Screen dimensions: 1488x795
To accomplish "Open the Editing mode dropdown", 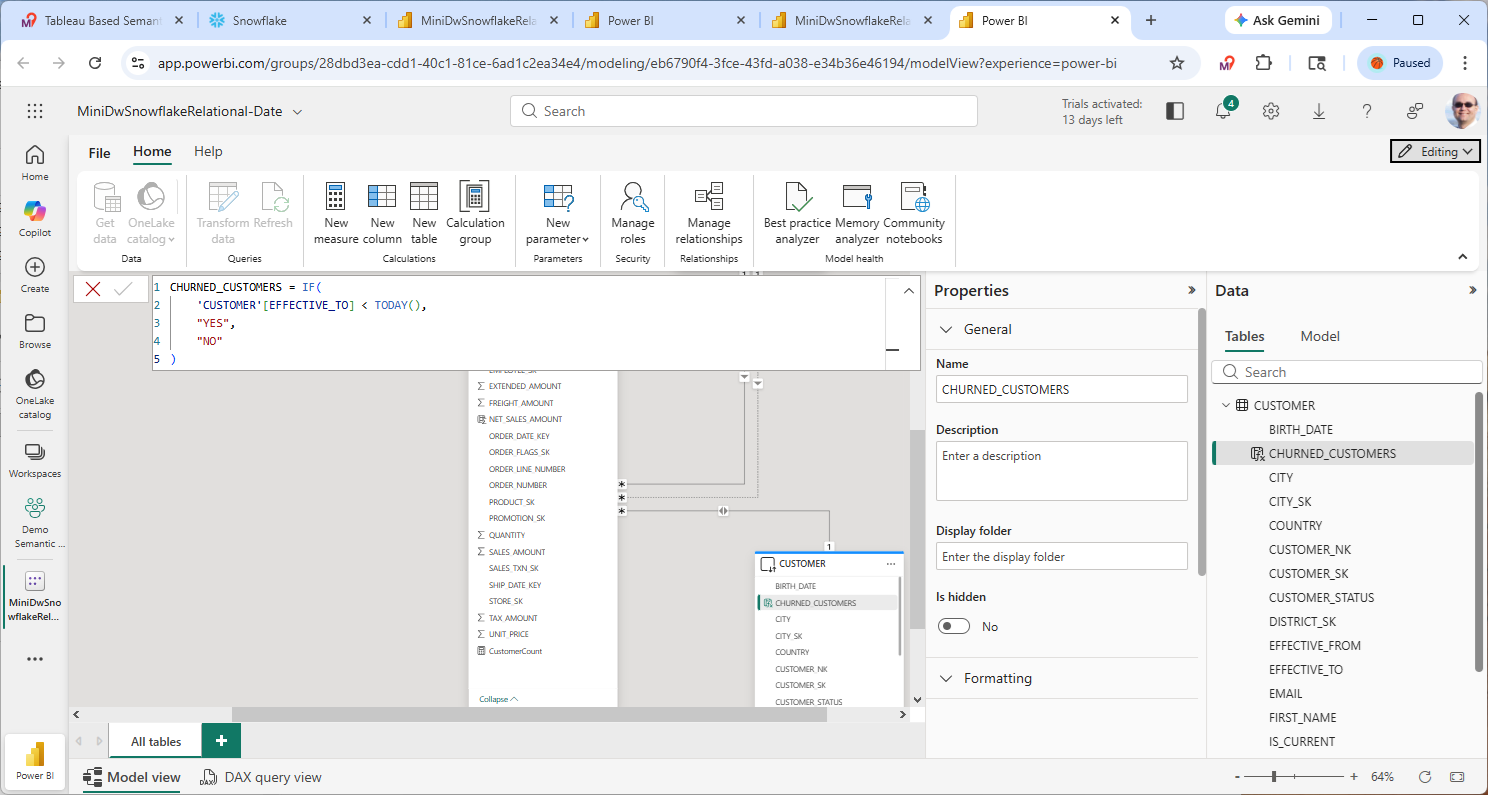I will (x=1435, y=151).
